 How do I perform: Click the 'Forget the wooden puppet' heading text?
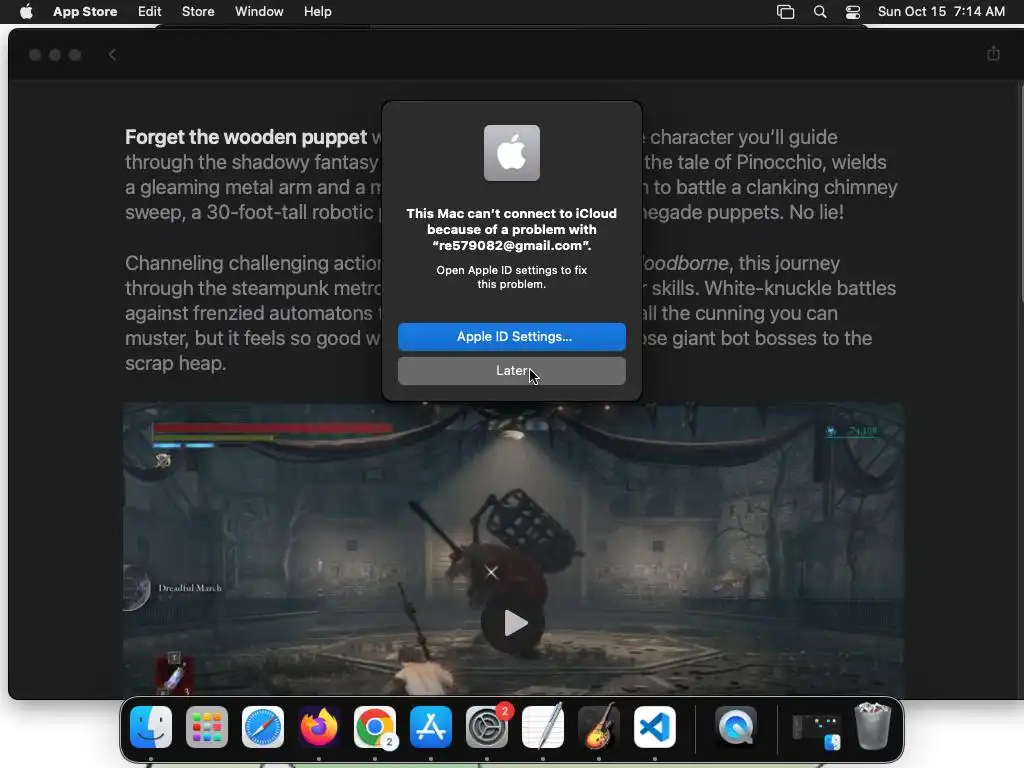(x=246, y=137)
